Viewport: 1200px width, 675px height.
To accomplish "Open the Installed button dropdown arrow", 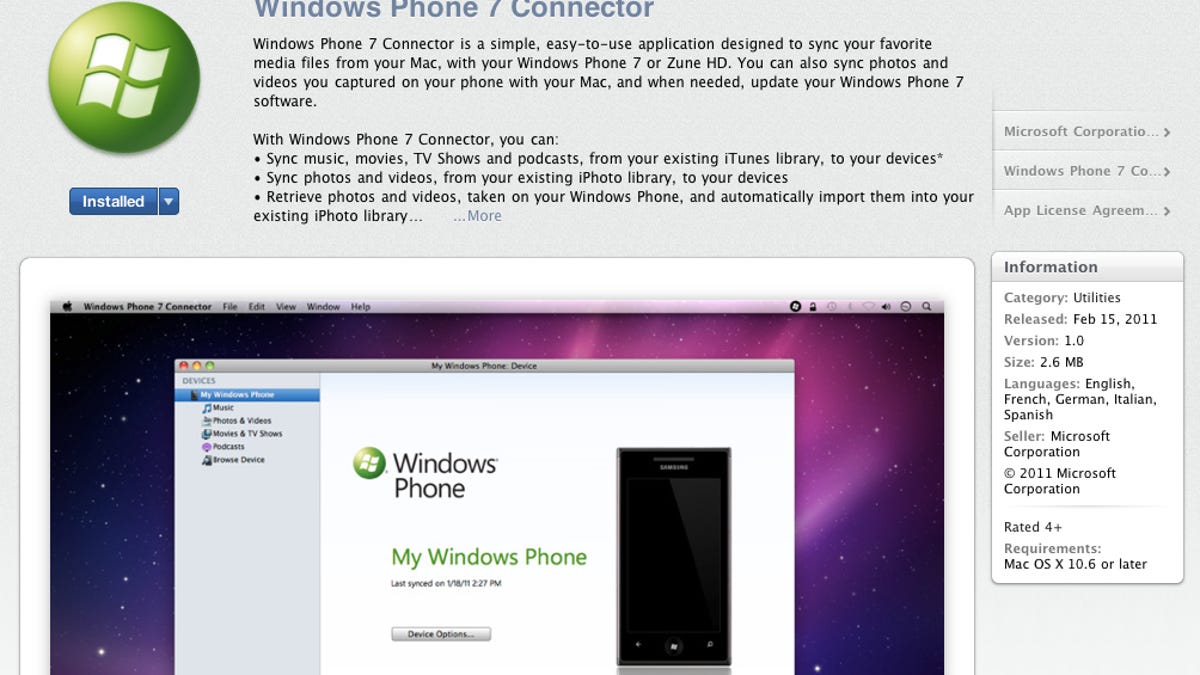I will (169, 201).
